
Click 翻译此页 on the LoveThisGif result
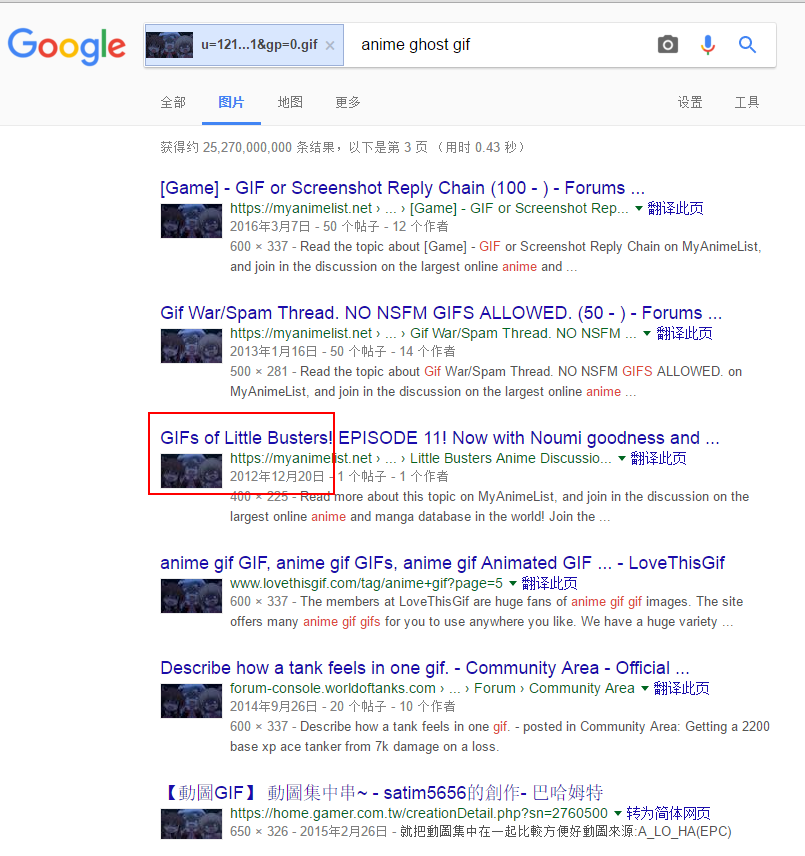(x=550, y=584)
